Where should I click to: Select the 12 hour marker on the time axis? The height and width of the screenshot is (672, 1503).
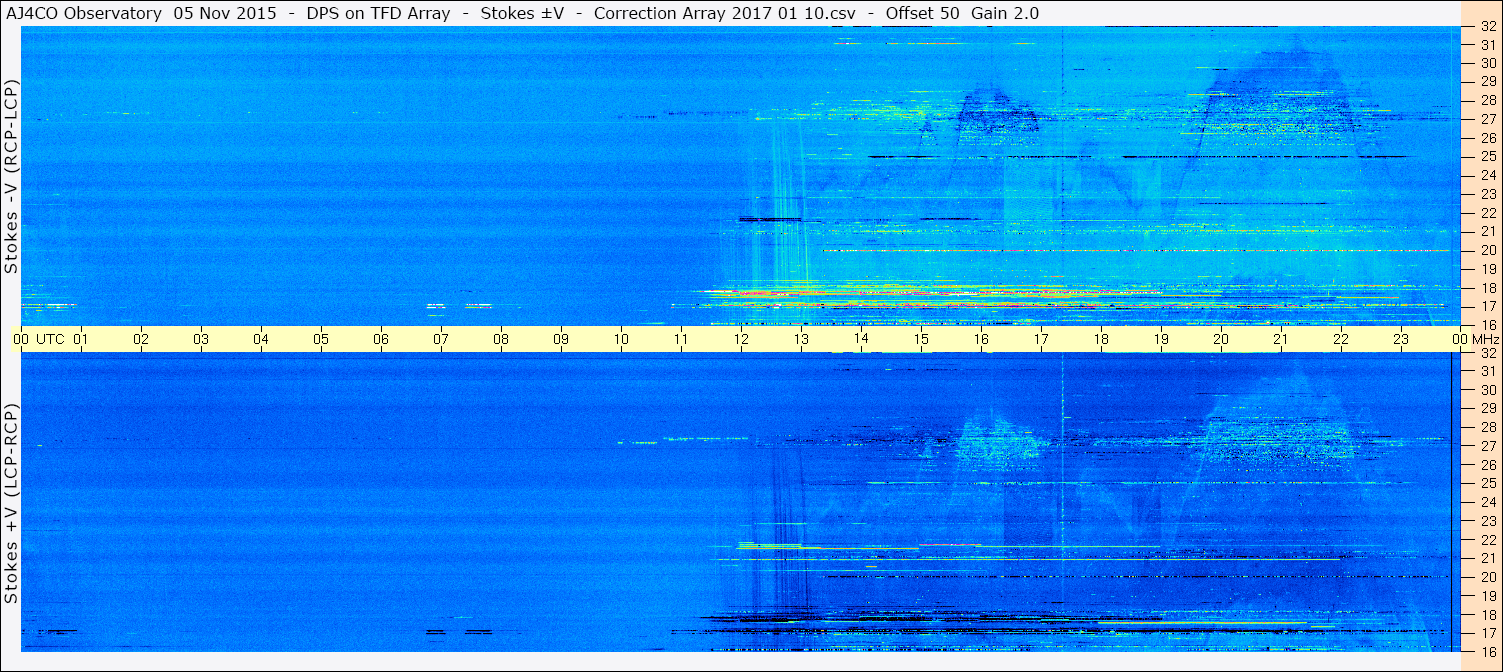point(741,339)
